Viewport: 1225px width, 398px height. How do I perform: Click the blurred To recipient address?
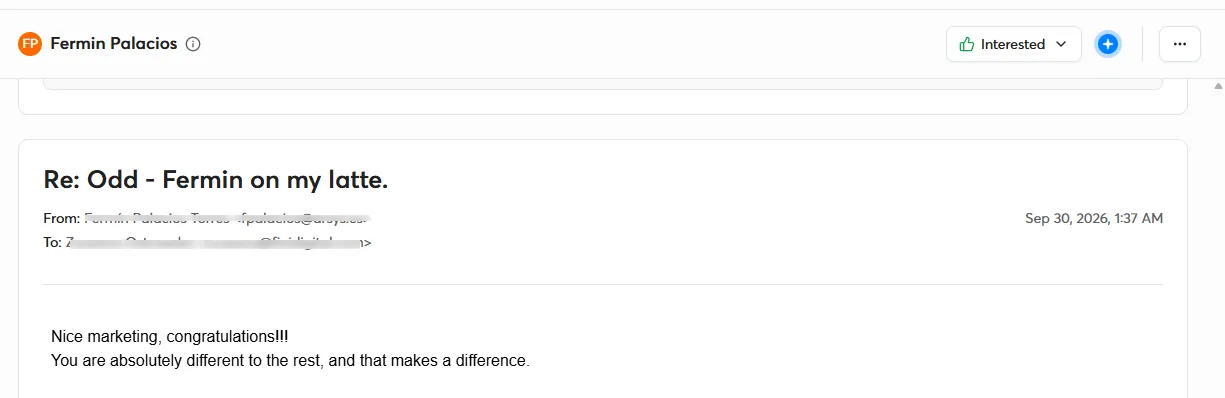point(219,242)
